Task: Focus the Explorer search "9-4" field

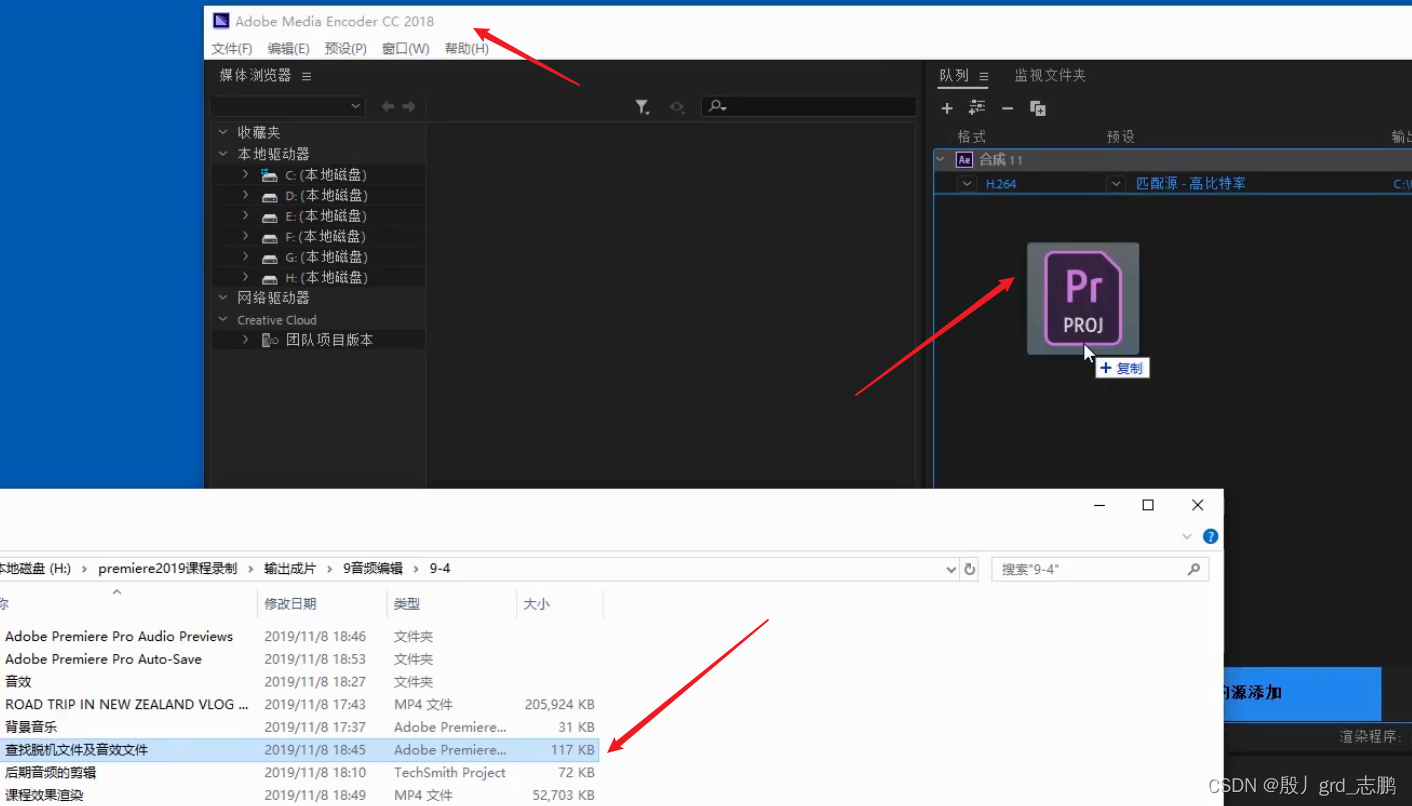Action: pyautogui.click(x=1100, y=569)
